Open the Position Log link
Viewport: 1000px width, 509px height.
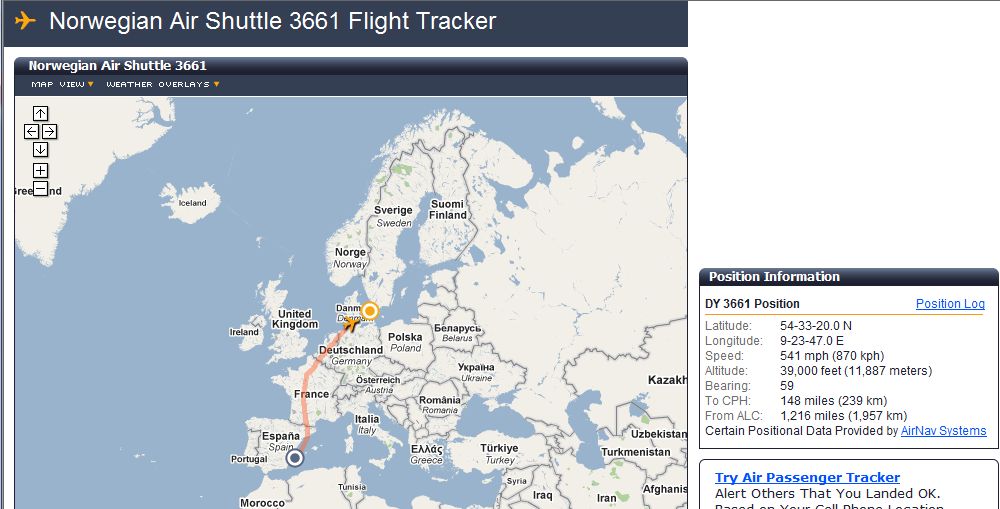[950, 304]
